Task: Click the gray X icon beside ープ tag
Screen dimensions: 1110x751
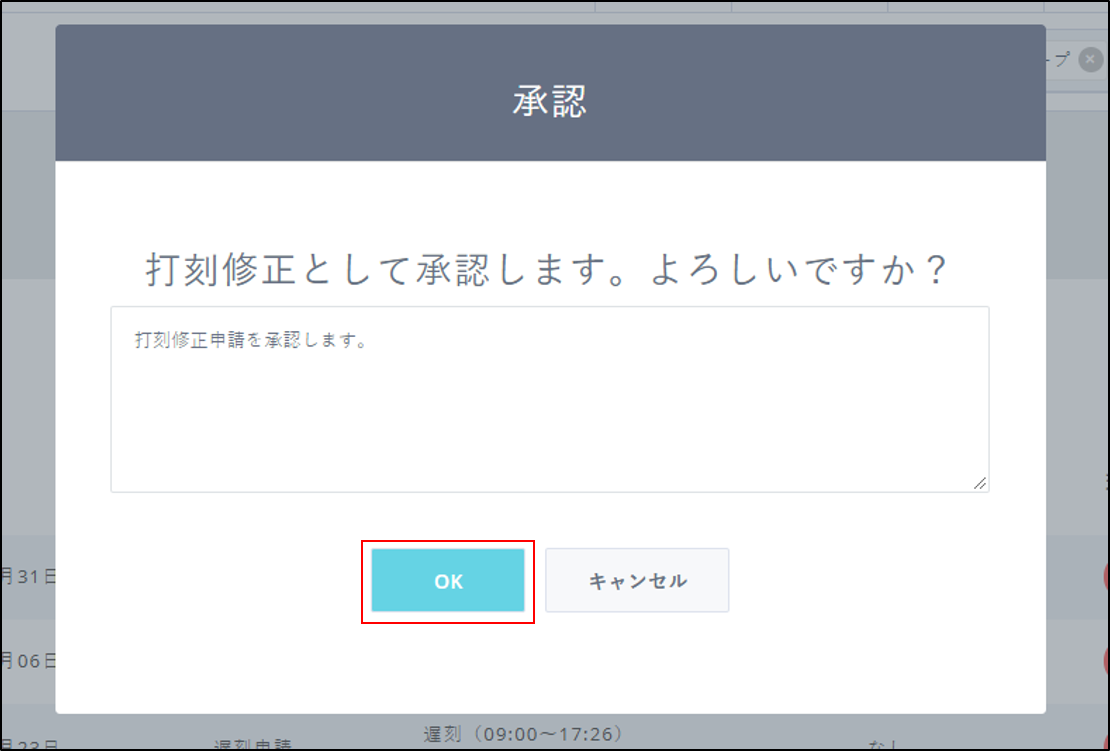Action: pos(1091,60)
